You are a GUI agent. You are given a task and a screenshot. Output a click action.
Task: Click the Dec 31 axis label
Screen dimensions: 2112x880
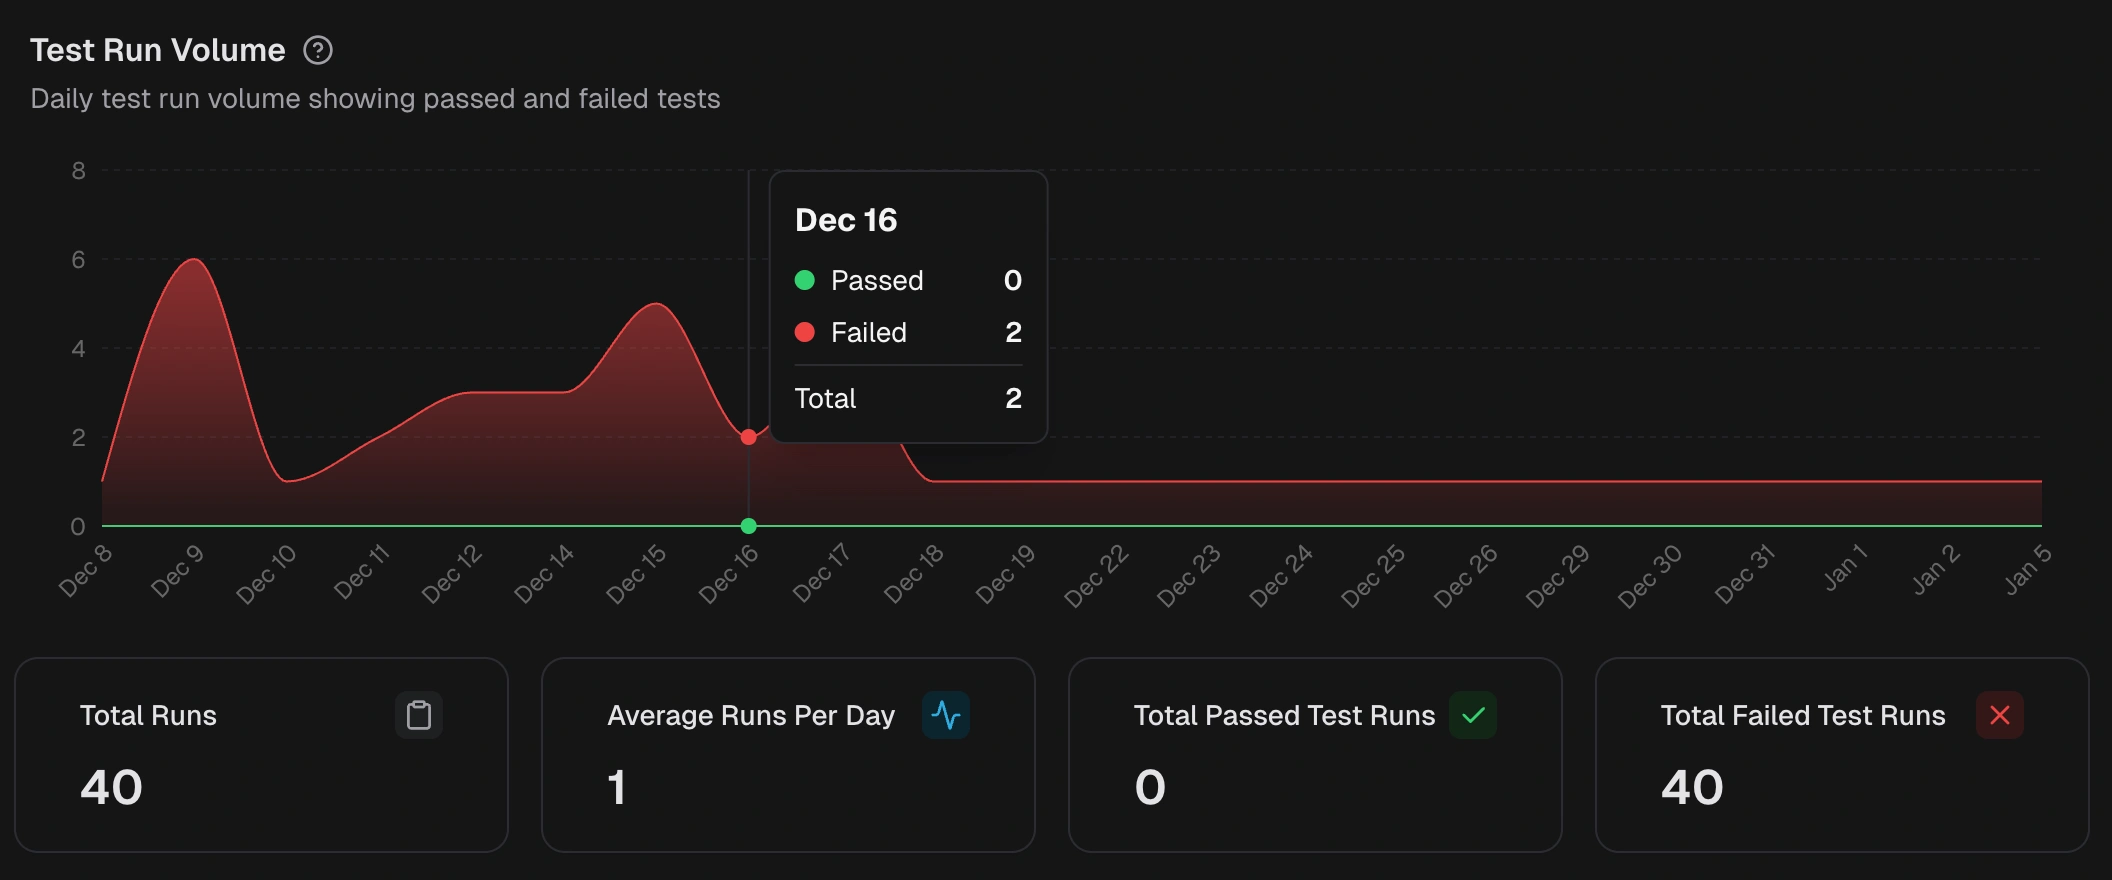coord(1745,575)
